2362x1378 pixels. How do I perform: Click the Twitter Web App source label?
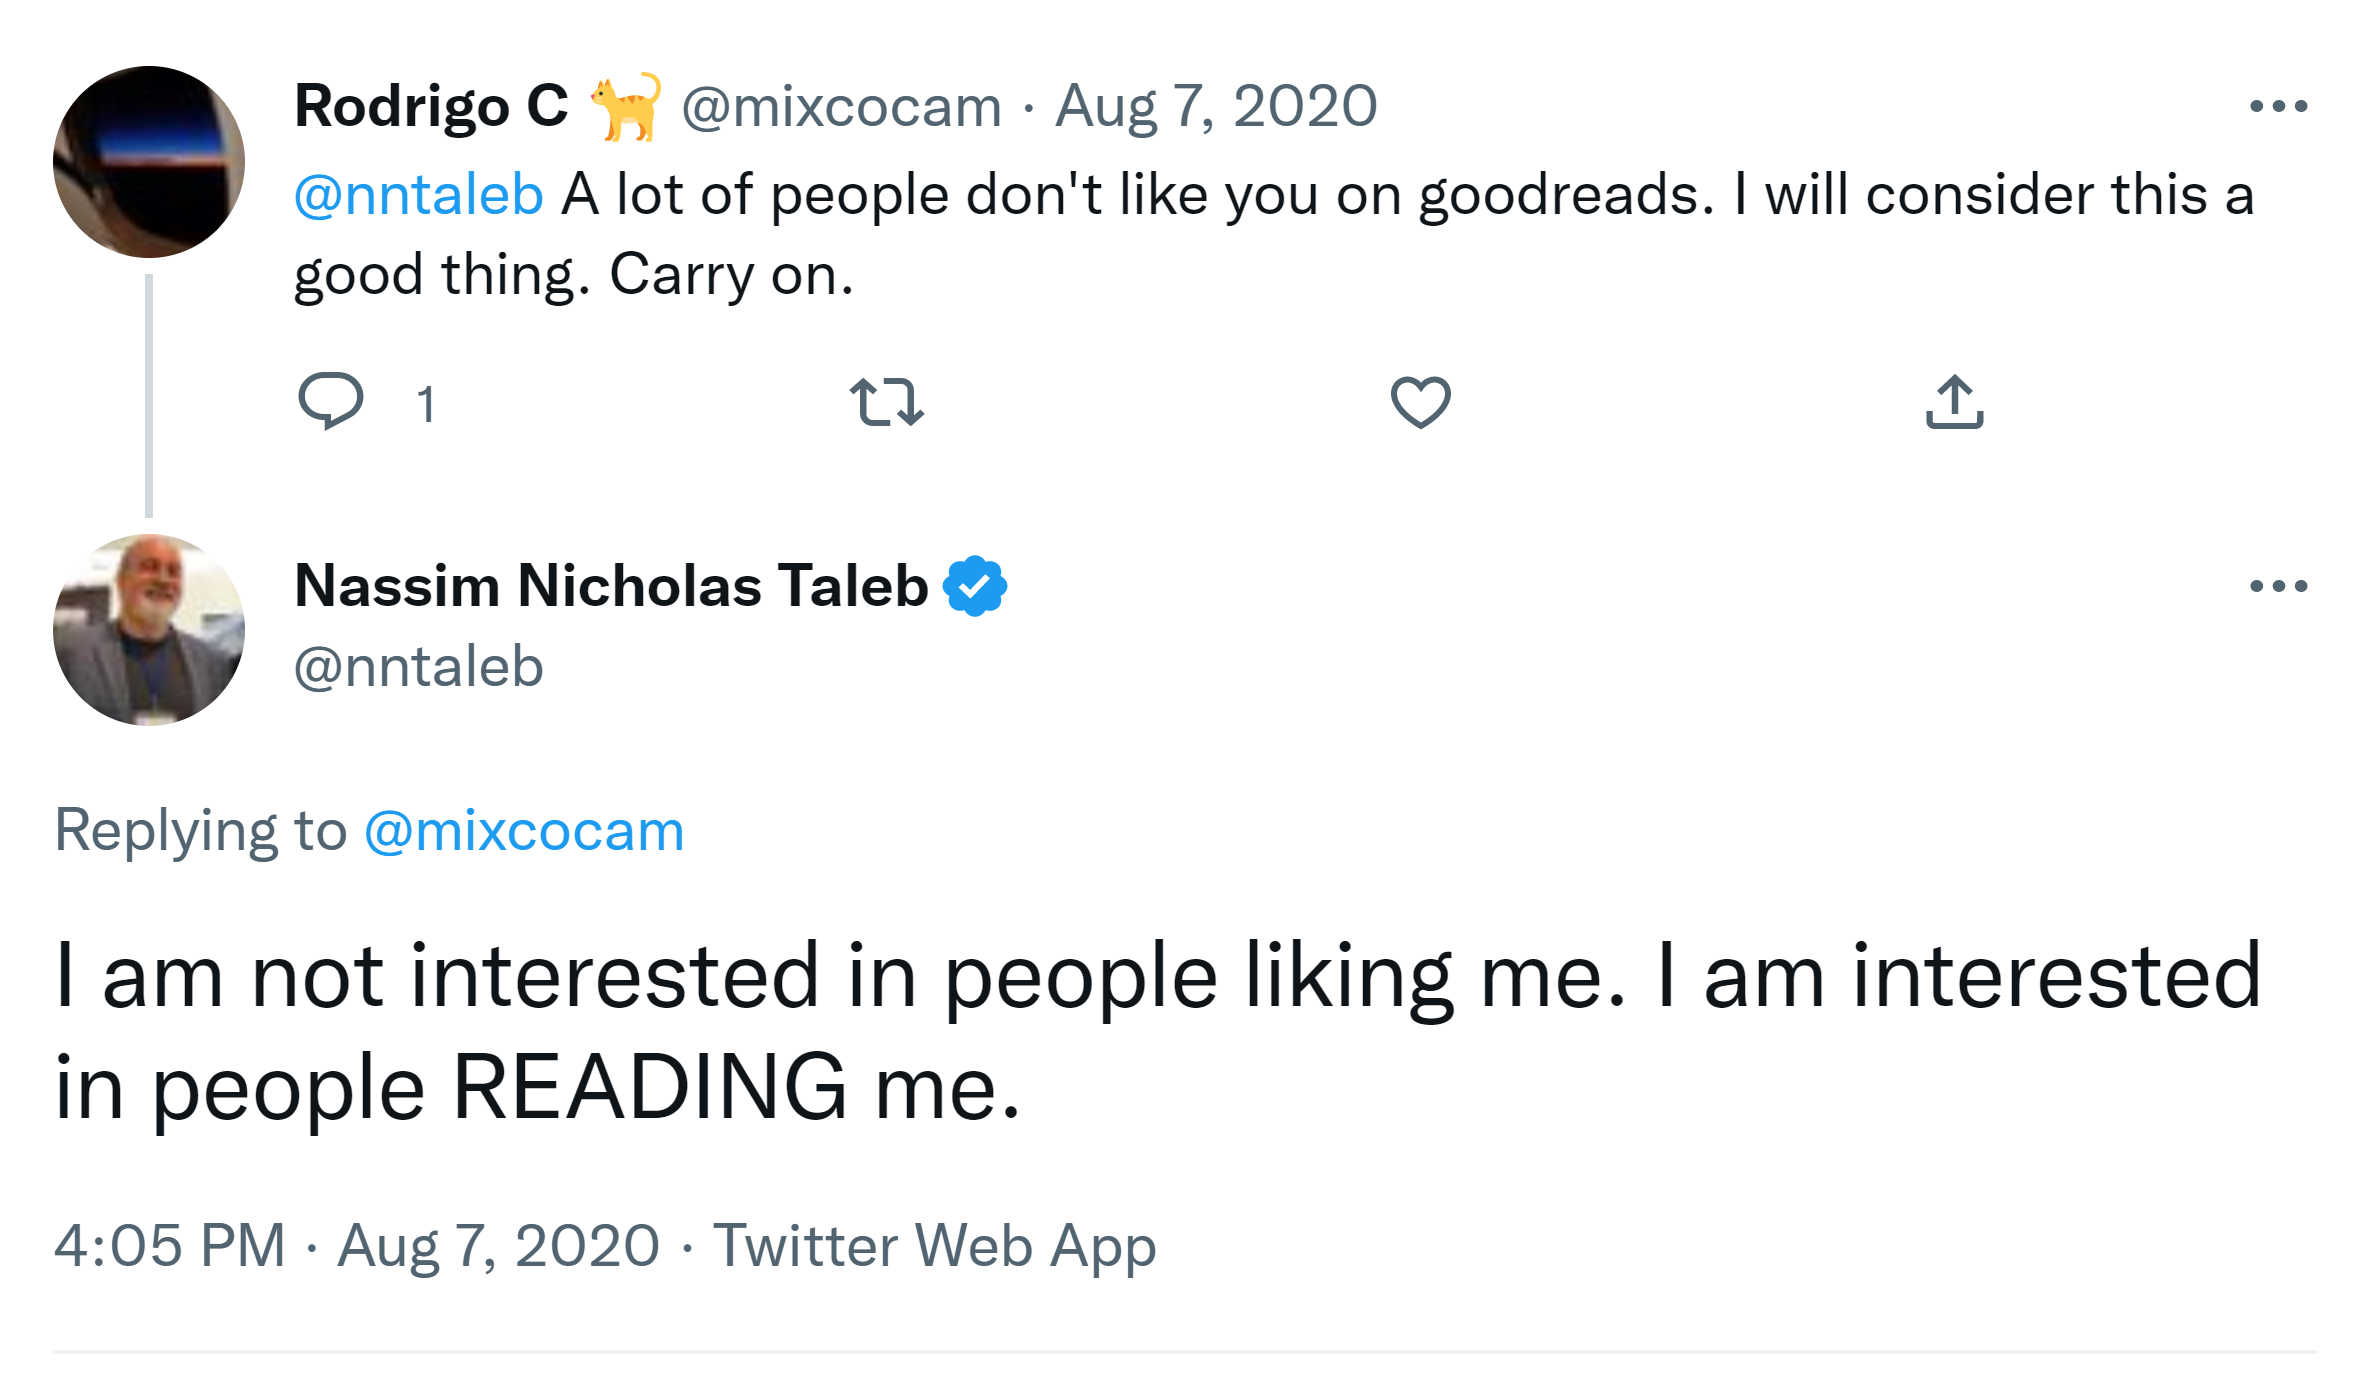(934, 1246)
